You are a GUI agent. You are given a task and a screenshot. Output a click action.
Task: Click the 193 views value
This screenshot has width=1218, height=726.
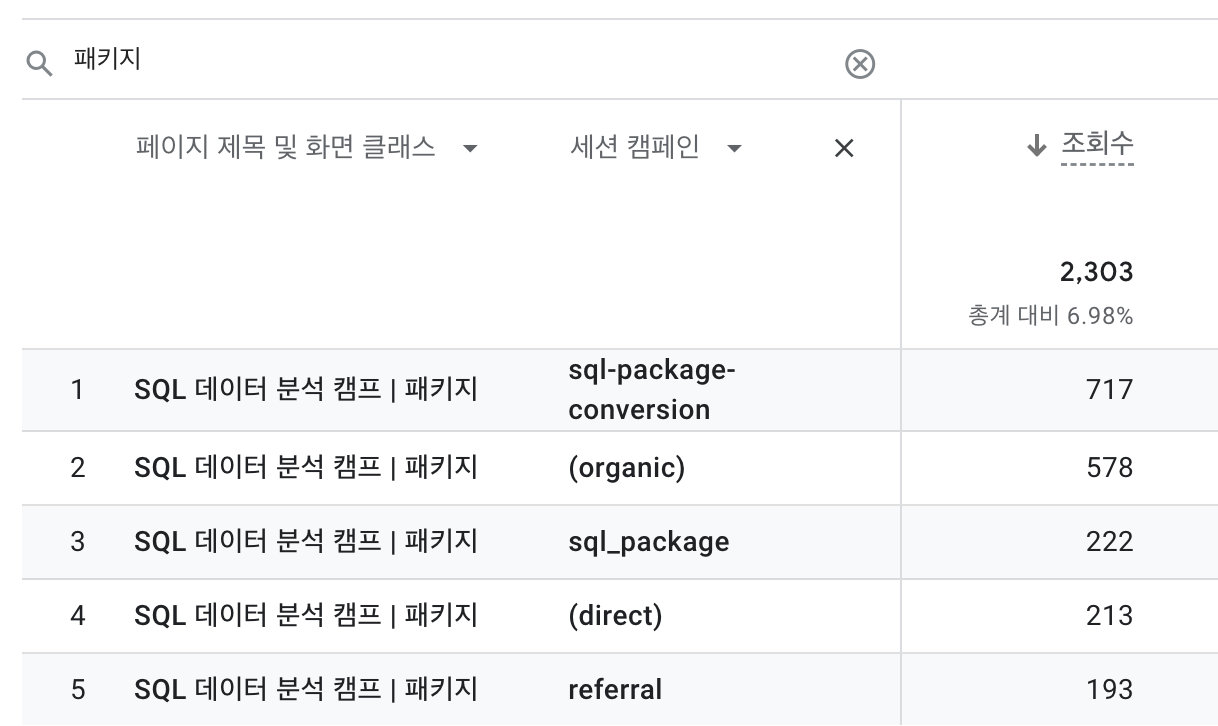pos(1110,690)
